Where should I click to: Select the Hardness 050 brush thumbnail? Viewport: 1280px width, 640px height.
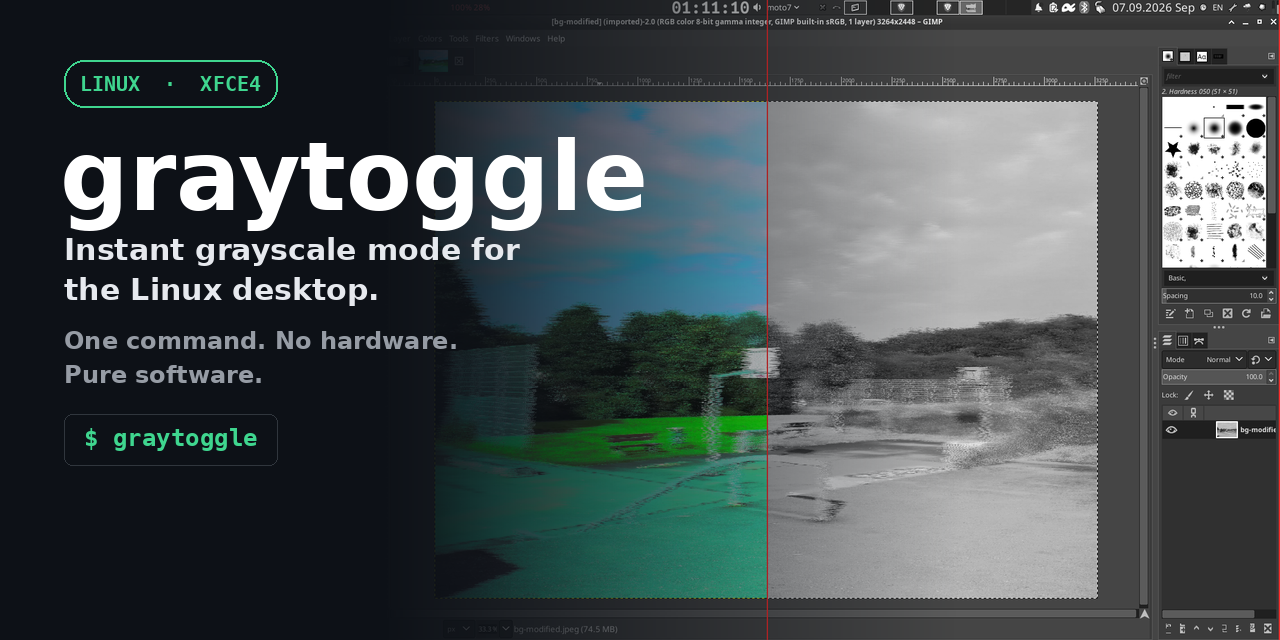click(x=1214, y=128)
